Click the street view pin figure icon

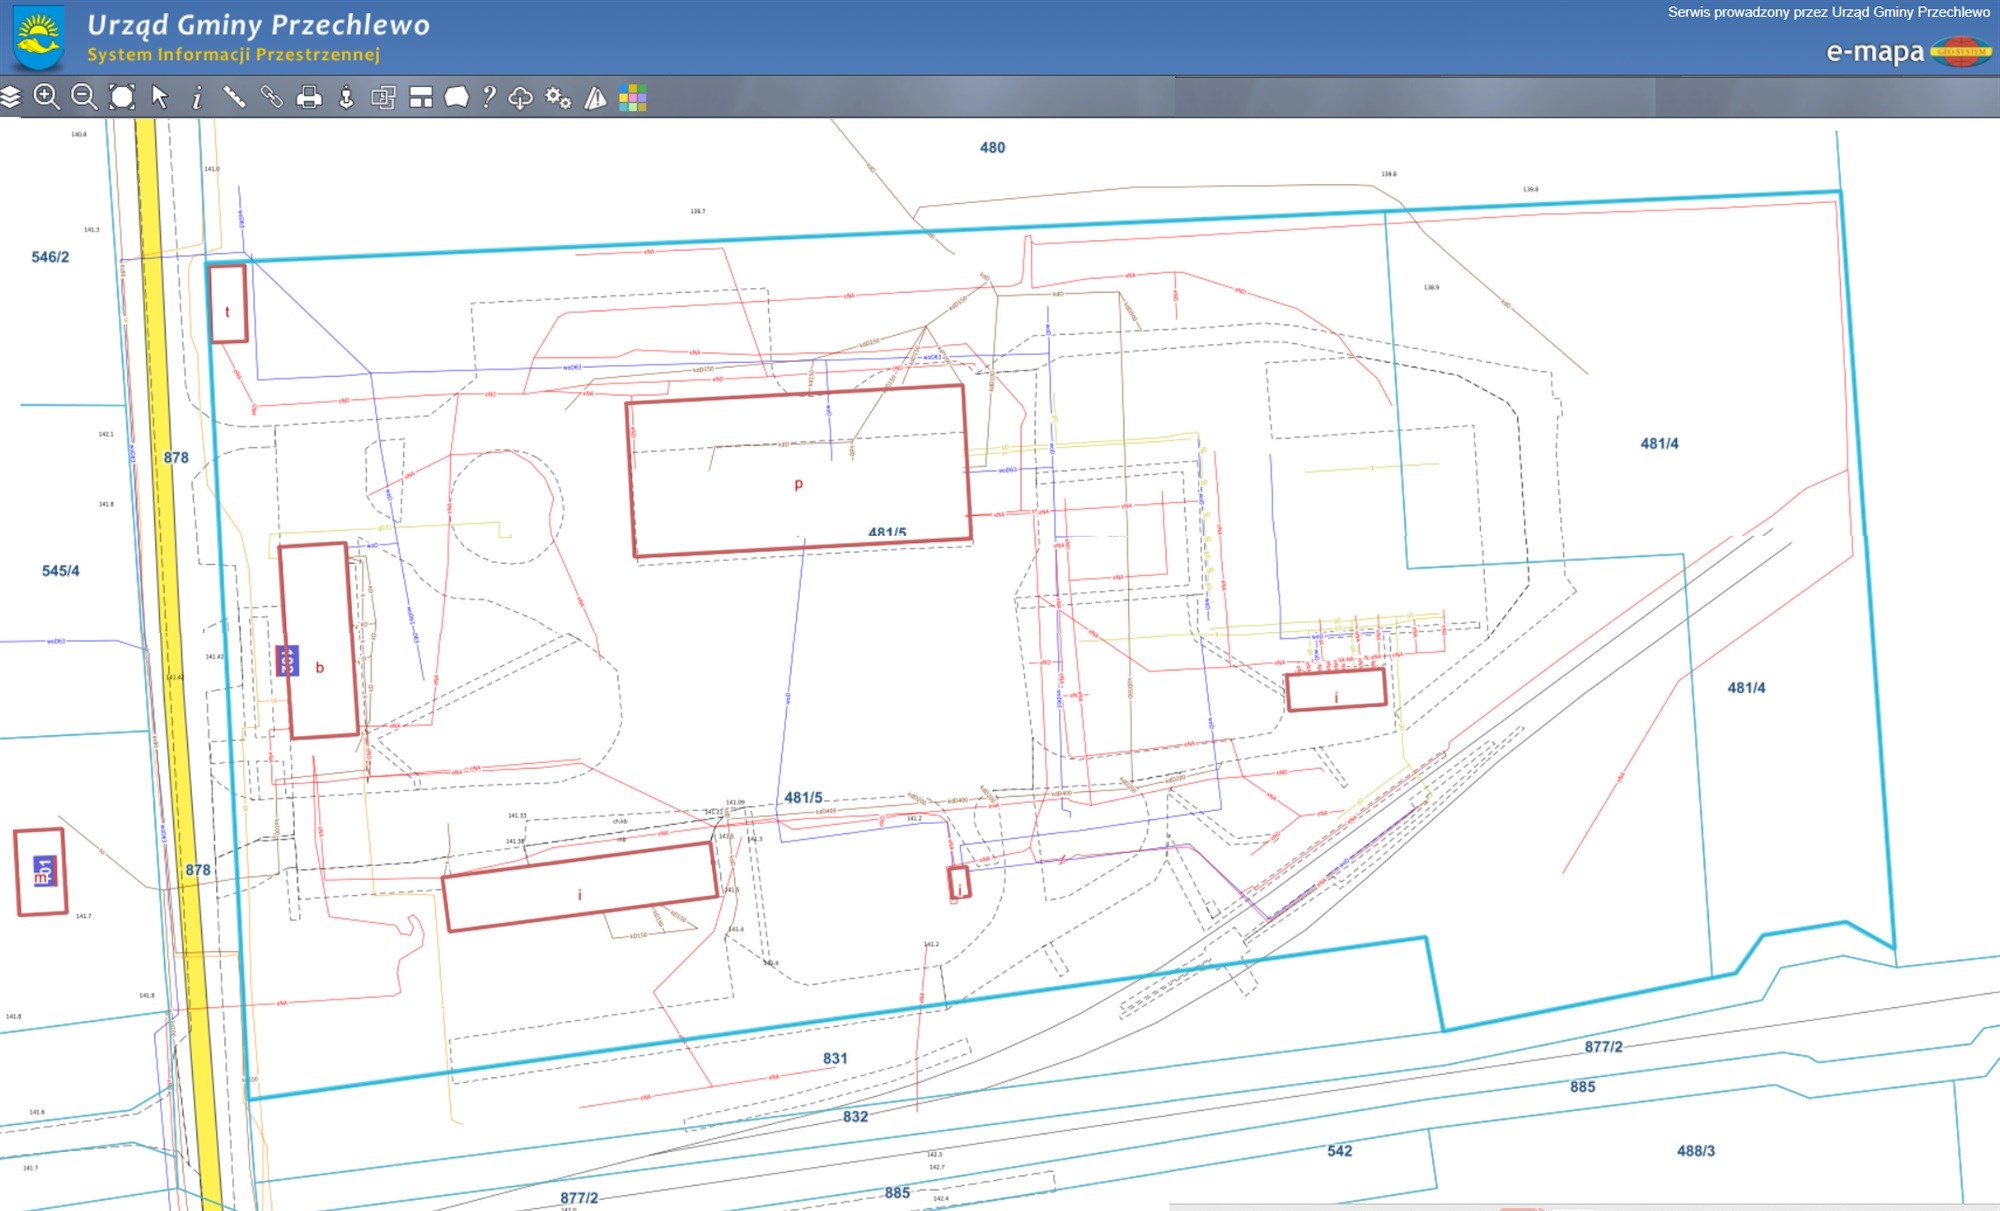(346, 97)
